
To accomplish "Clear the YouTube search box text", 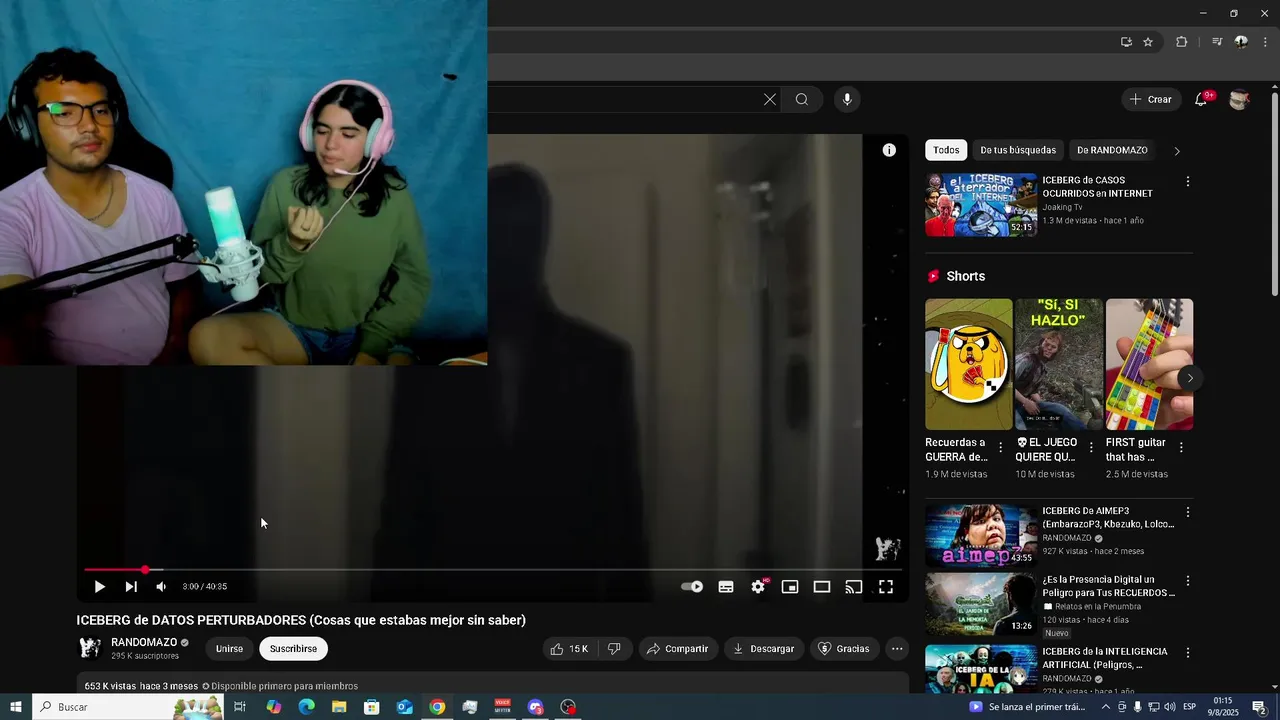I will [770, 99].
